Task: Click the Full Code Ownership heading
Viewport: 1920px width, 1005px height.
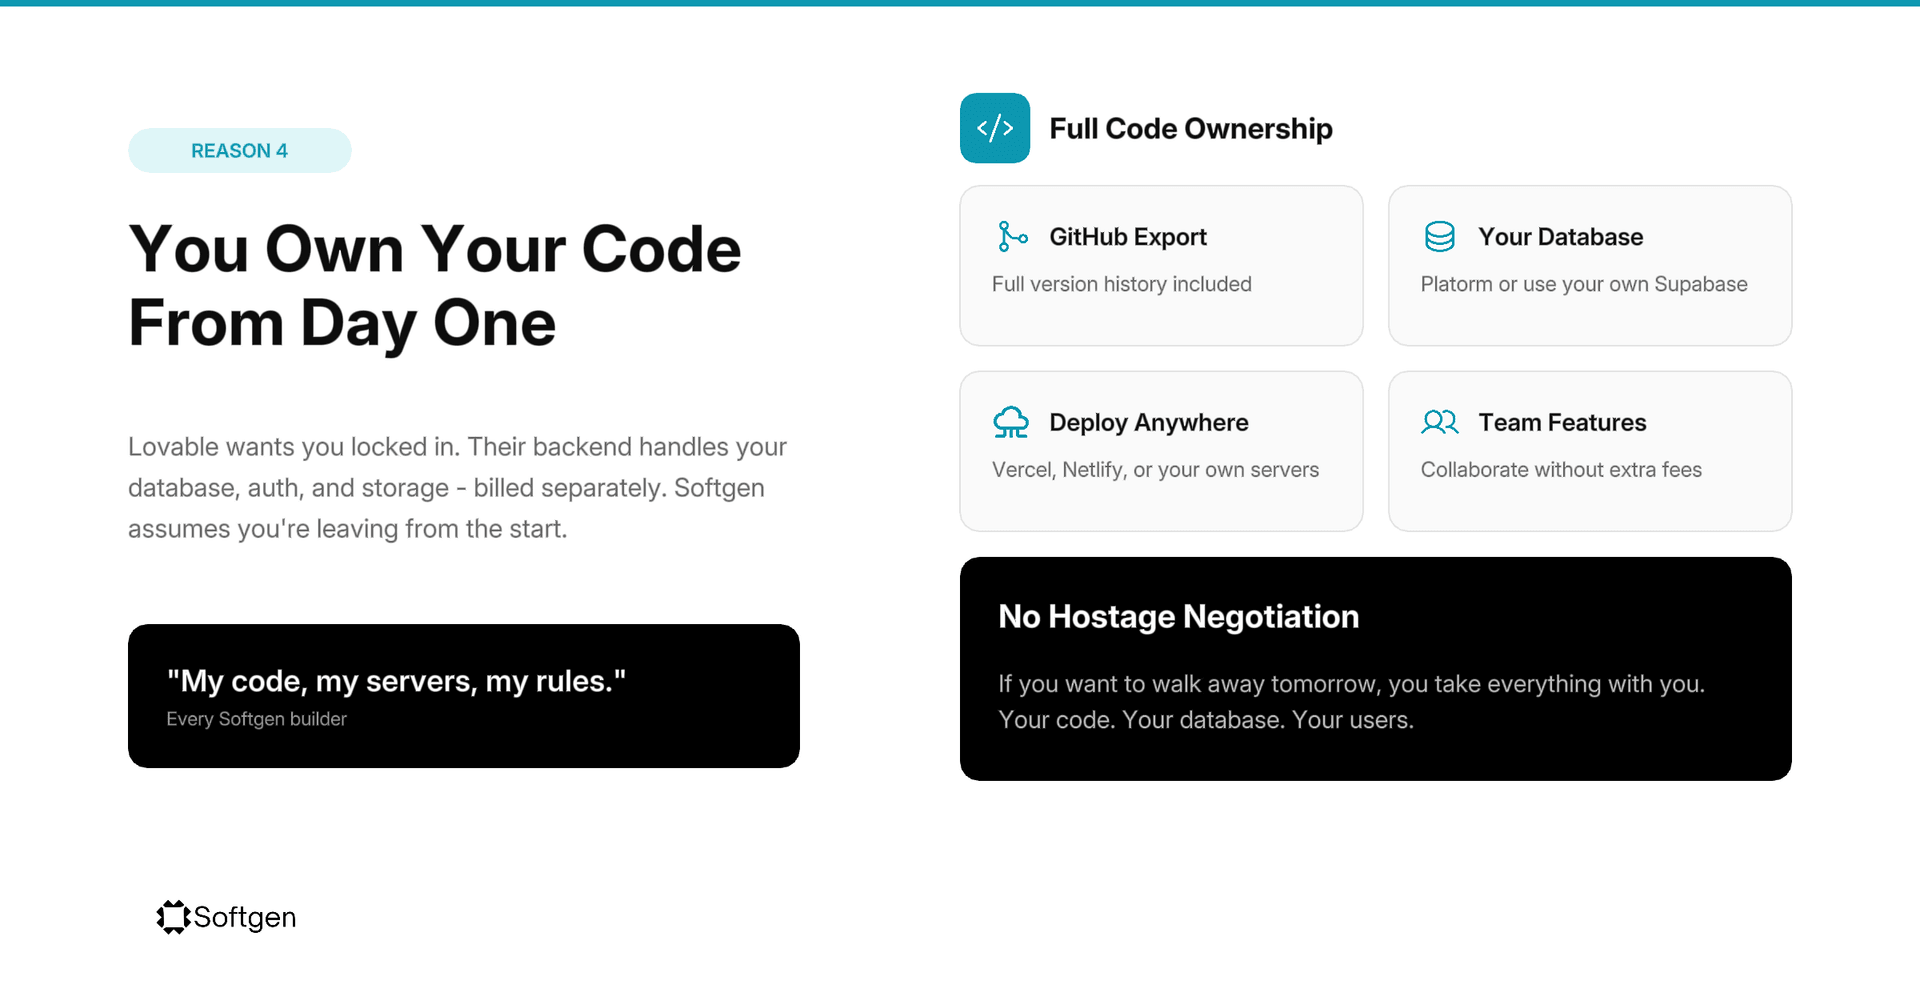Action: click(x=1191, y=128)
